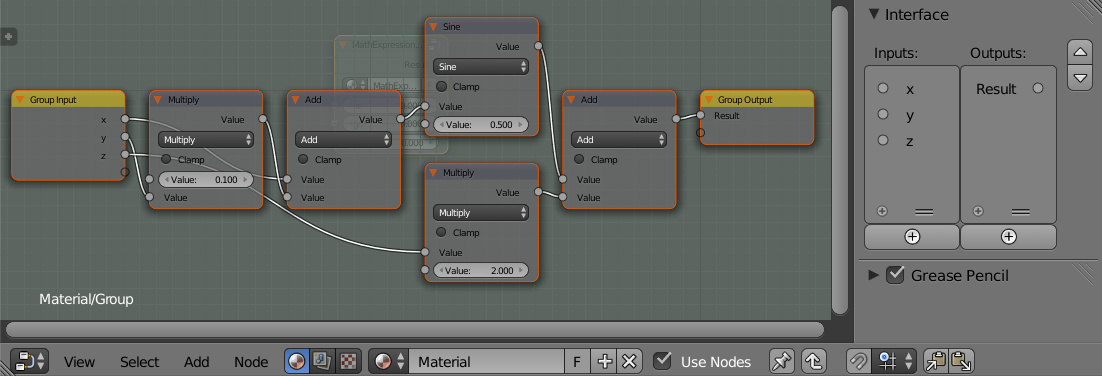Viewport: 1102px width, 376px height.
Task: Toggle snap magnet icon
Action: 858,362
